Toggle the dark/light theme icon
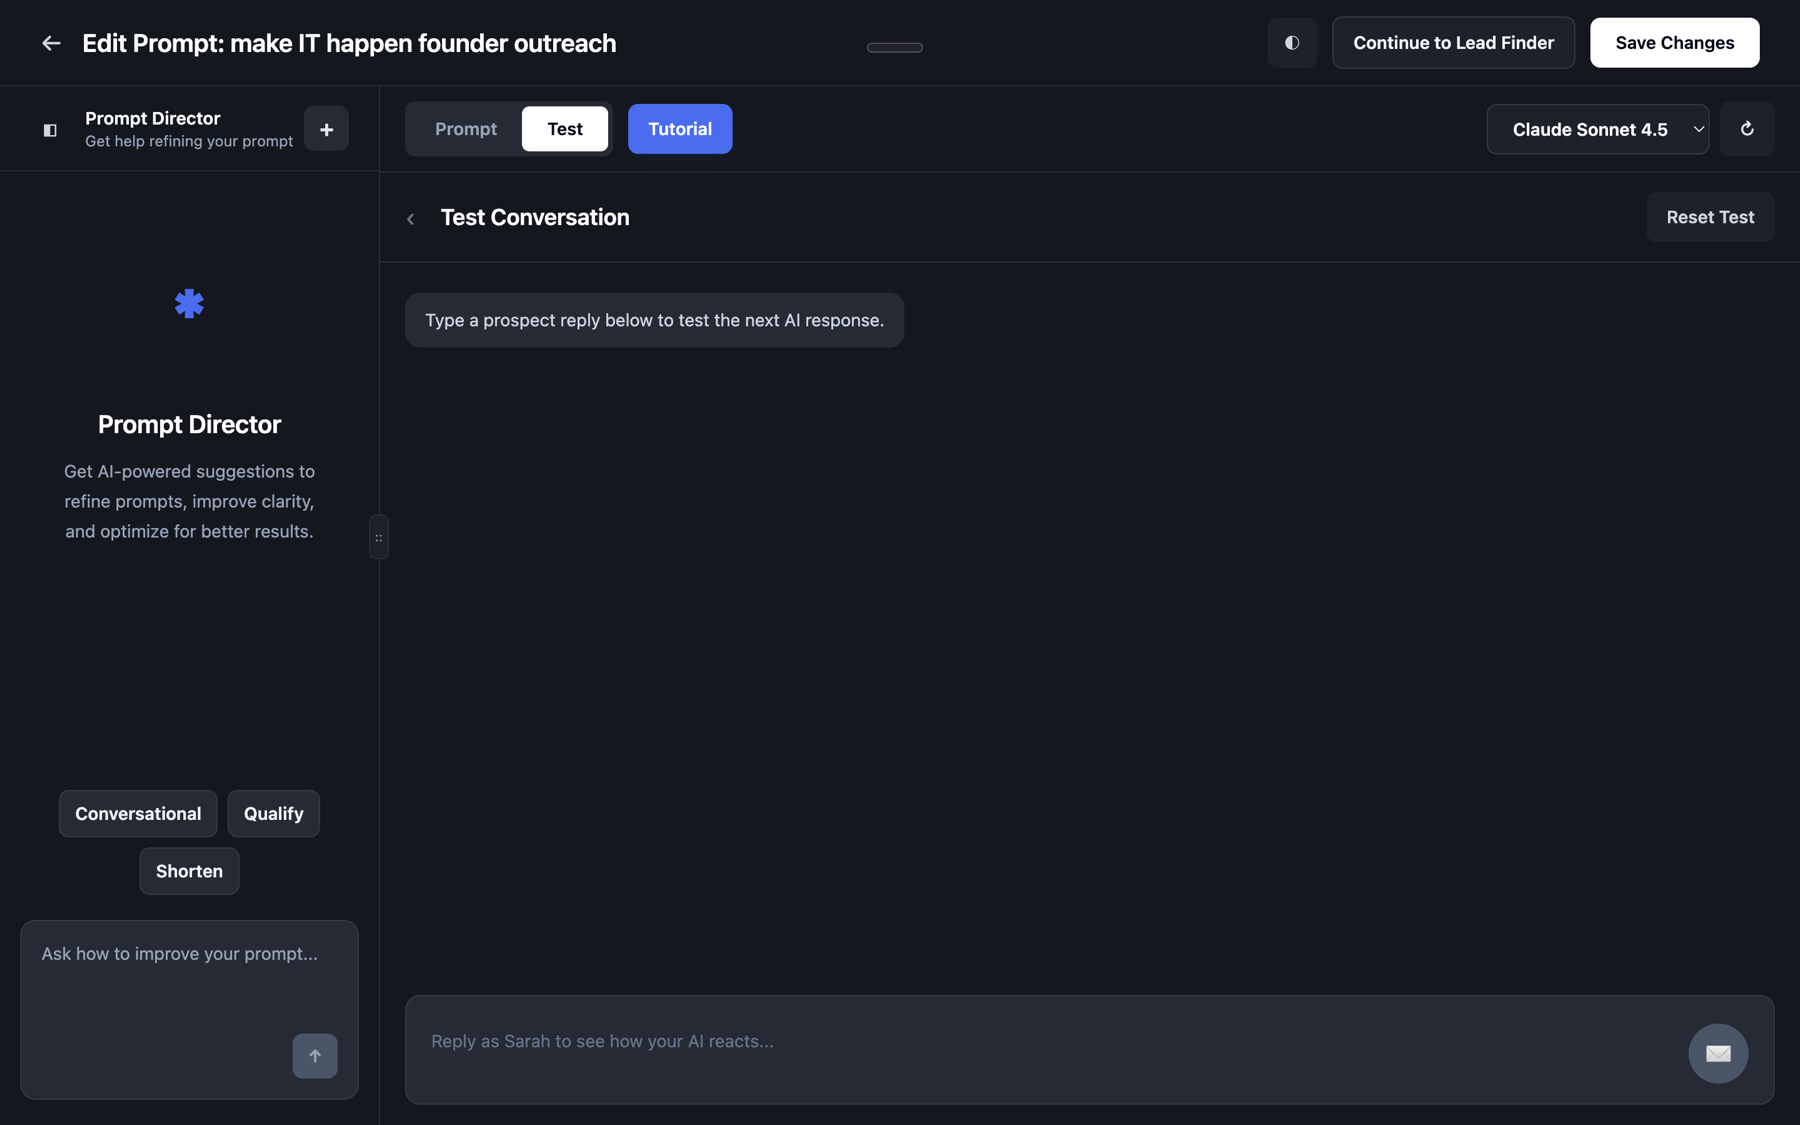 pos(1292,43)
